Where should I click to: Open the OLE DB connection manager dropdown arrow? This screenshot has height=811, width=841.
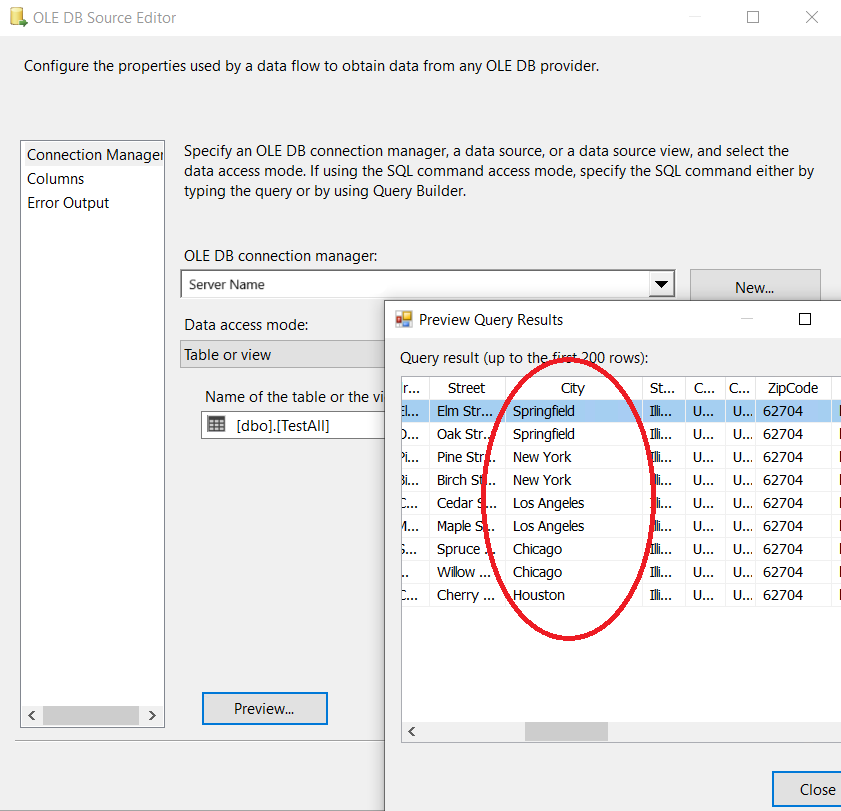click(x=661, y=285)
